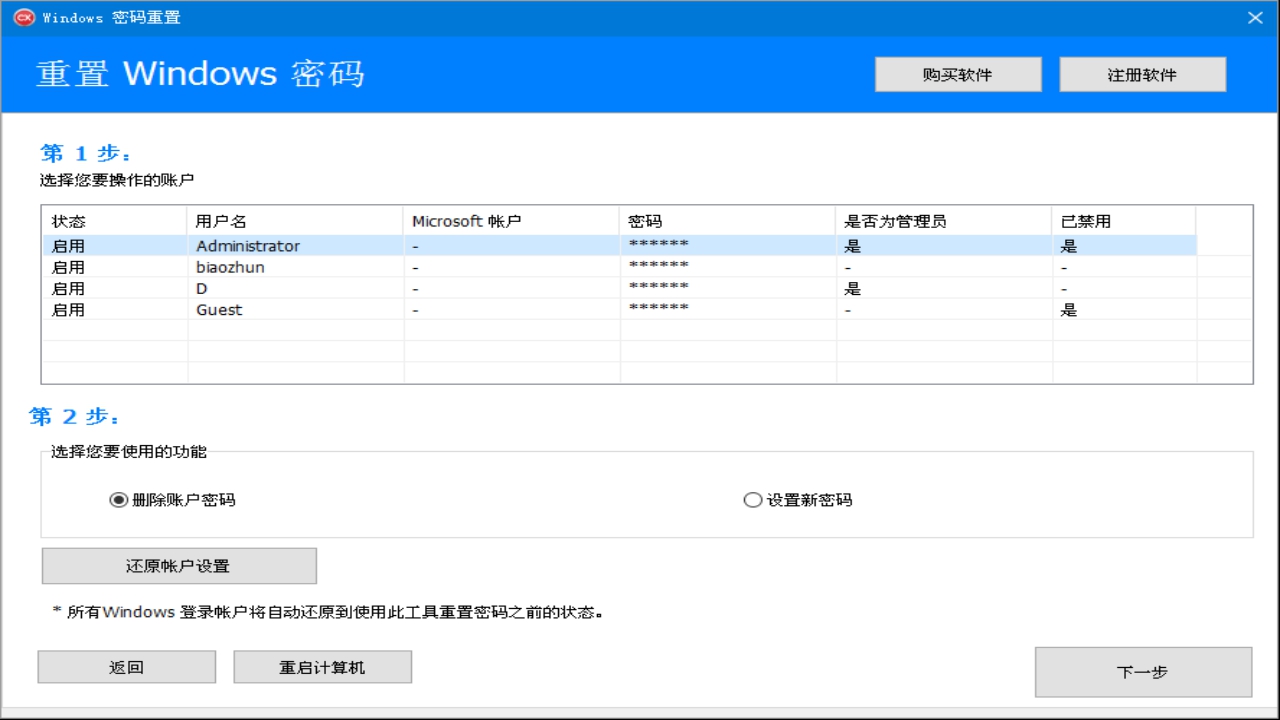The width and height of the screenshot is (1280, 720).
Task: Click the app icon in the title bar
Action: click(22, 17)
